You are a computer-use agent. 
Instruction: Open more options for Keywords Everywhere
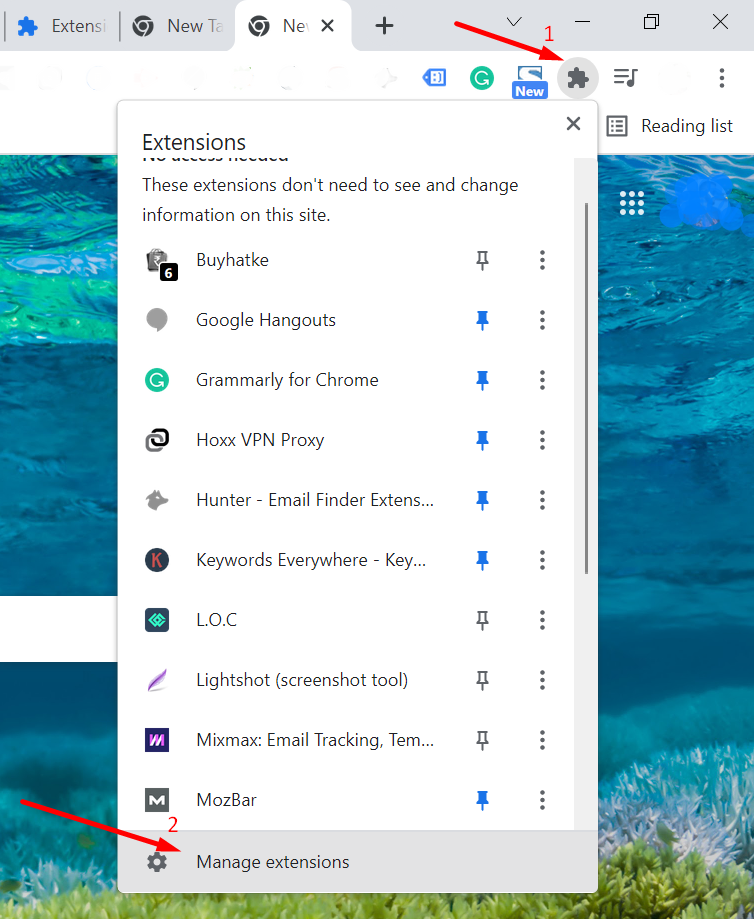[x=542, y=560]
